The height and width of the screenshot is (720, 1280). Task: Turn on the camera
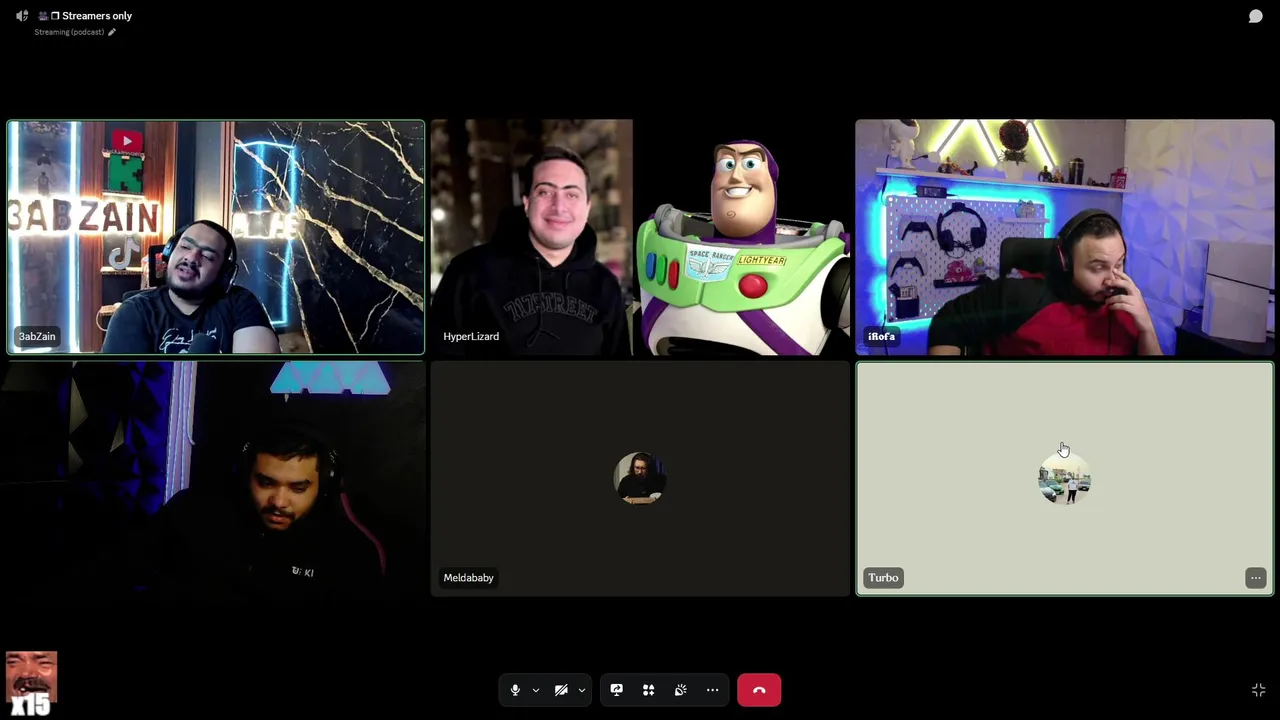561,690
